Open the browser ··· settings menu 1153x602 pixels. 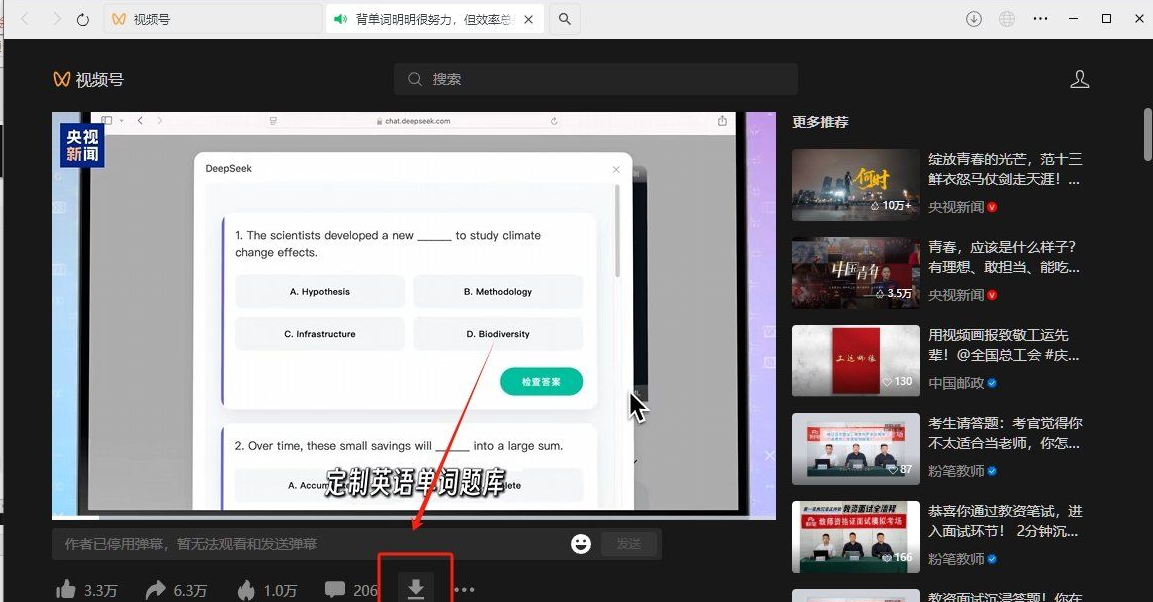pos(1040,18)
